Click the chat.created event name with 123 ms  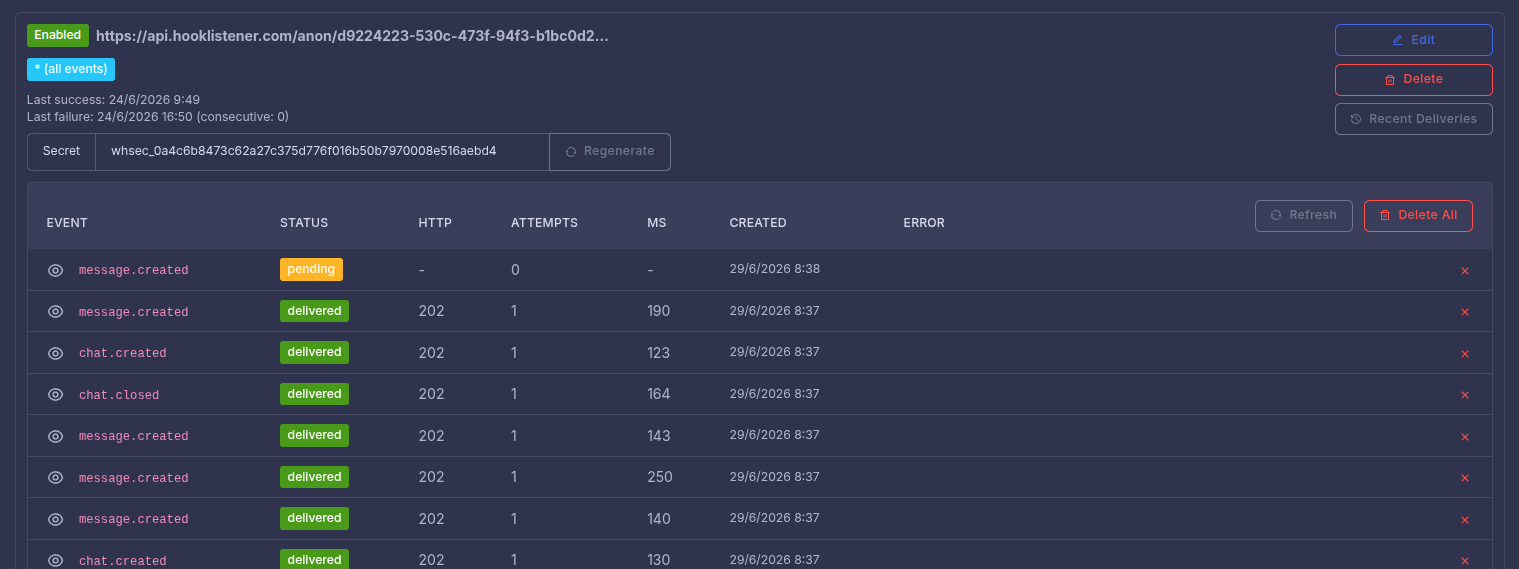[x=123, y=353]
